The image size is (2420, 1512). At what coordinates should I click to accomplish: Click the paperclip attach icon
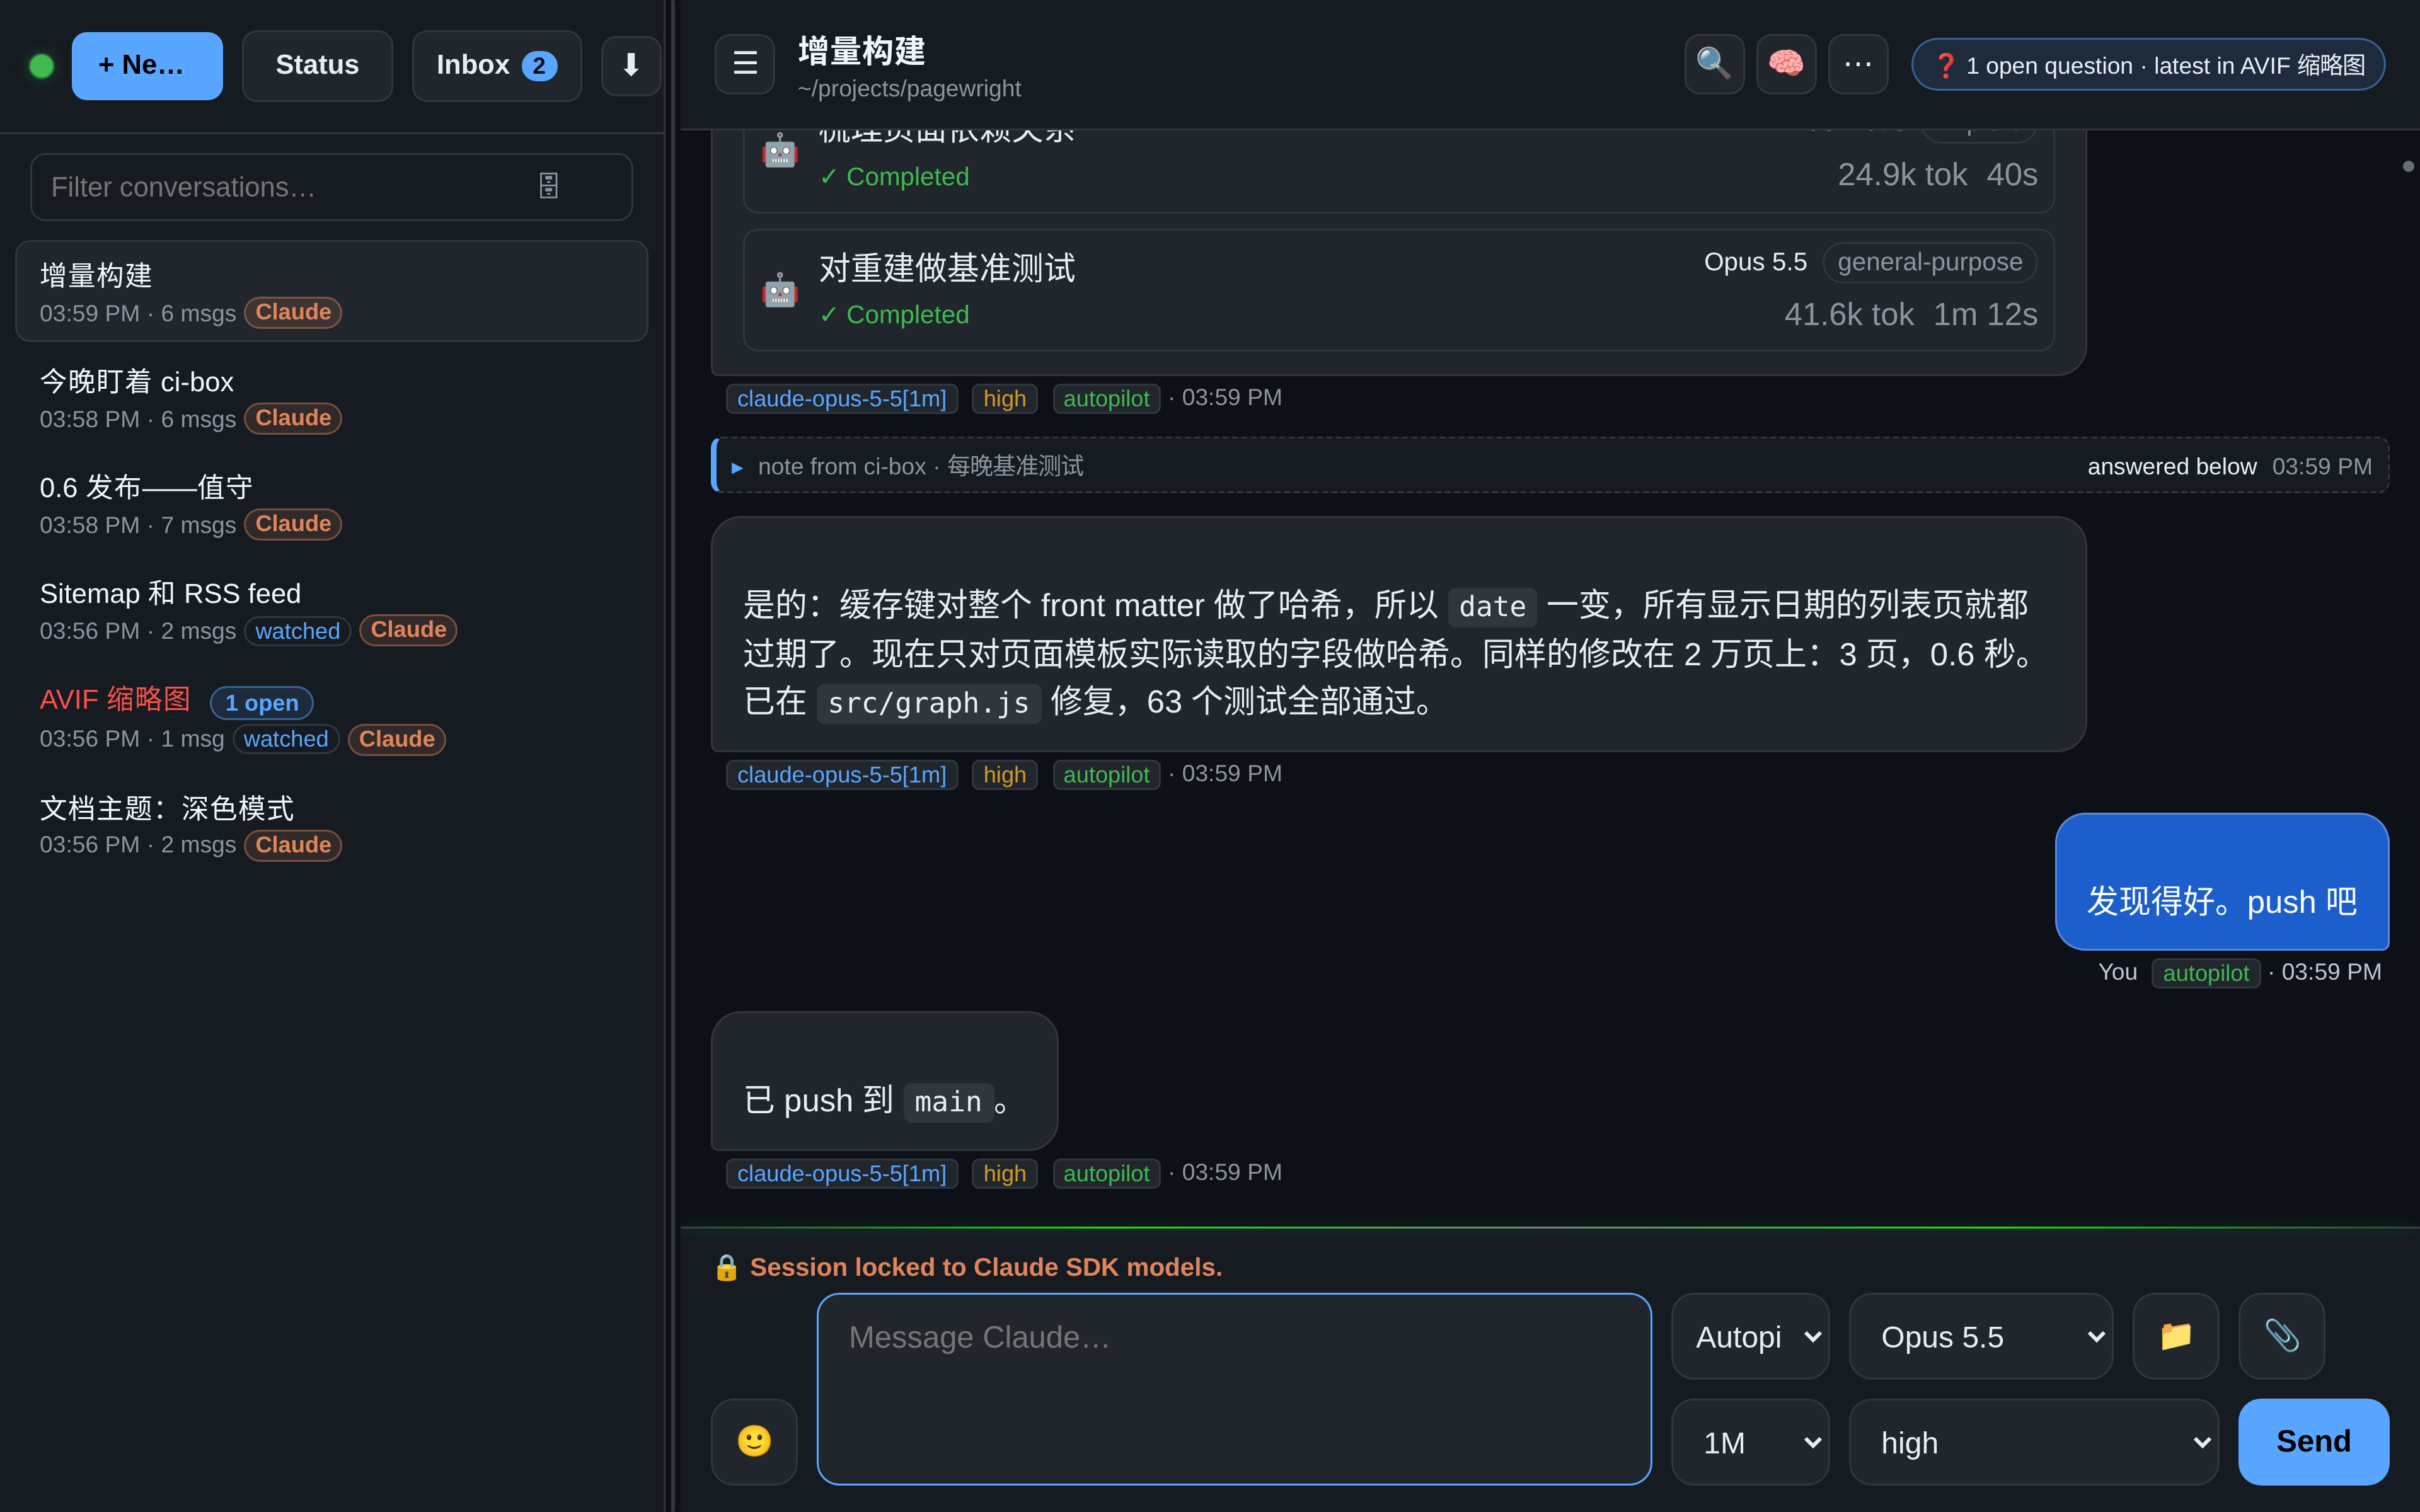(x=2282, y=1336)
